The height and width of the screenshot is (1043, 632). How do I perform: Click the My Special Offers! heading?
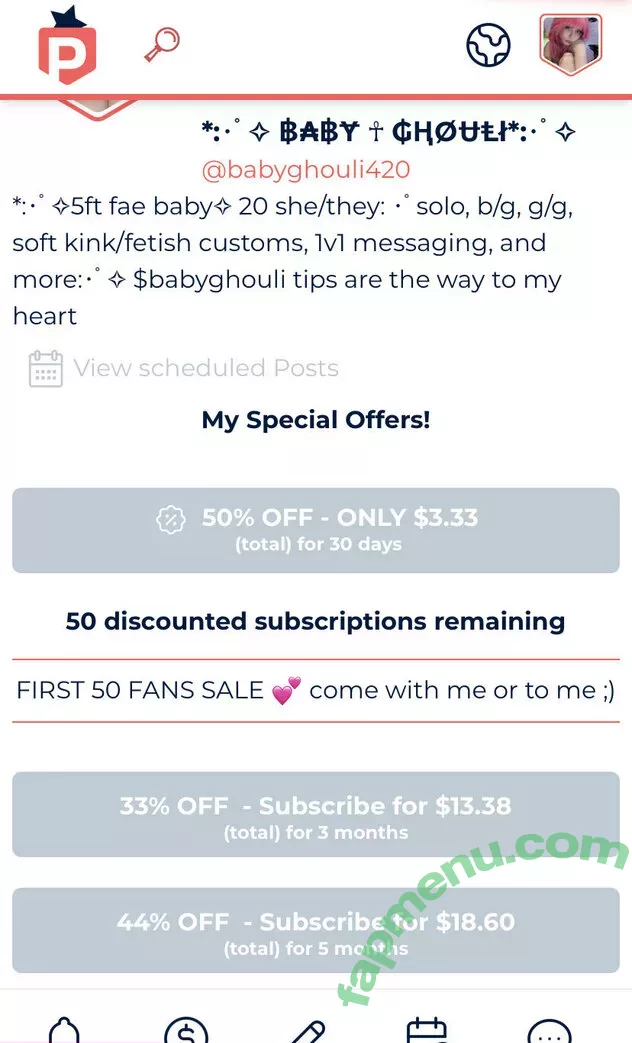[x=316, y=420]
